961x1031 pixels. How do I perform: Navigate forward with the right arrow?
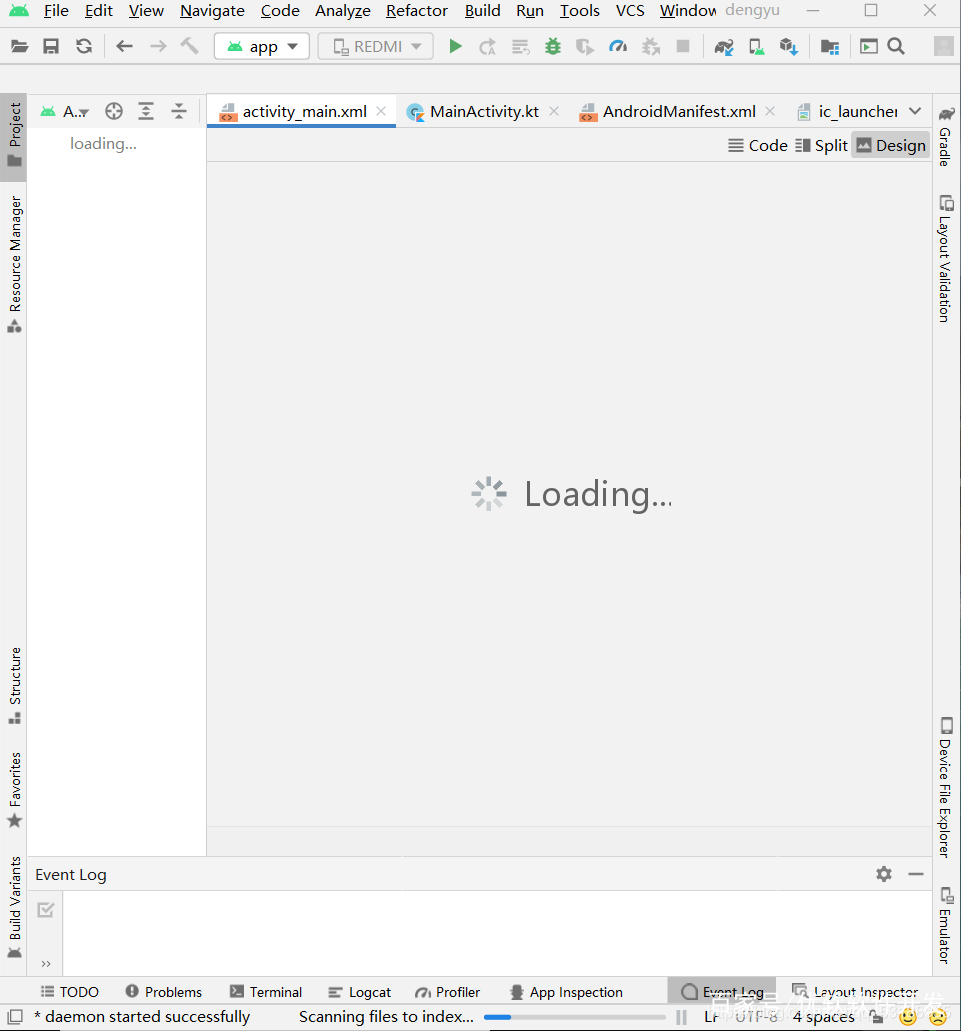click(158, 47)
